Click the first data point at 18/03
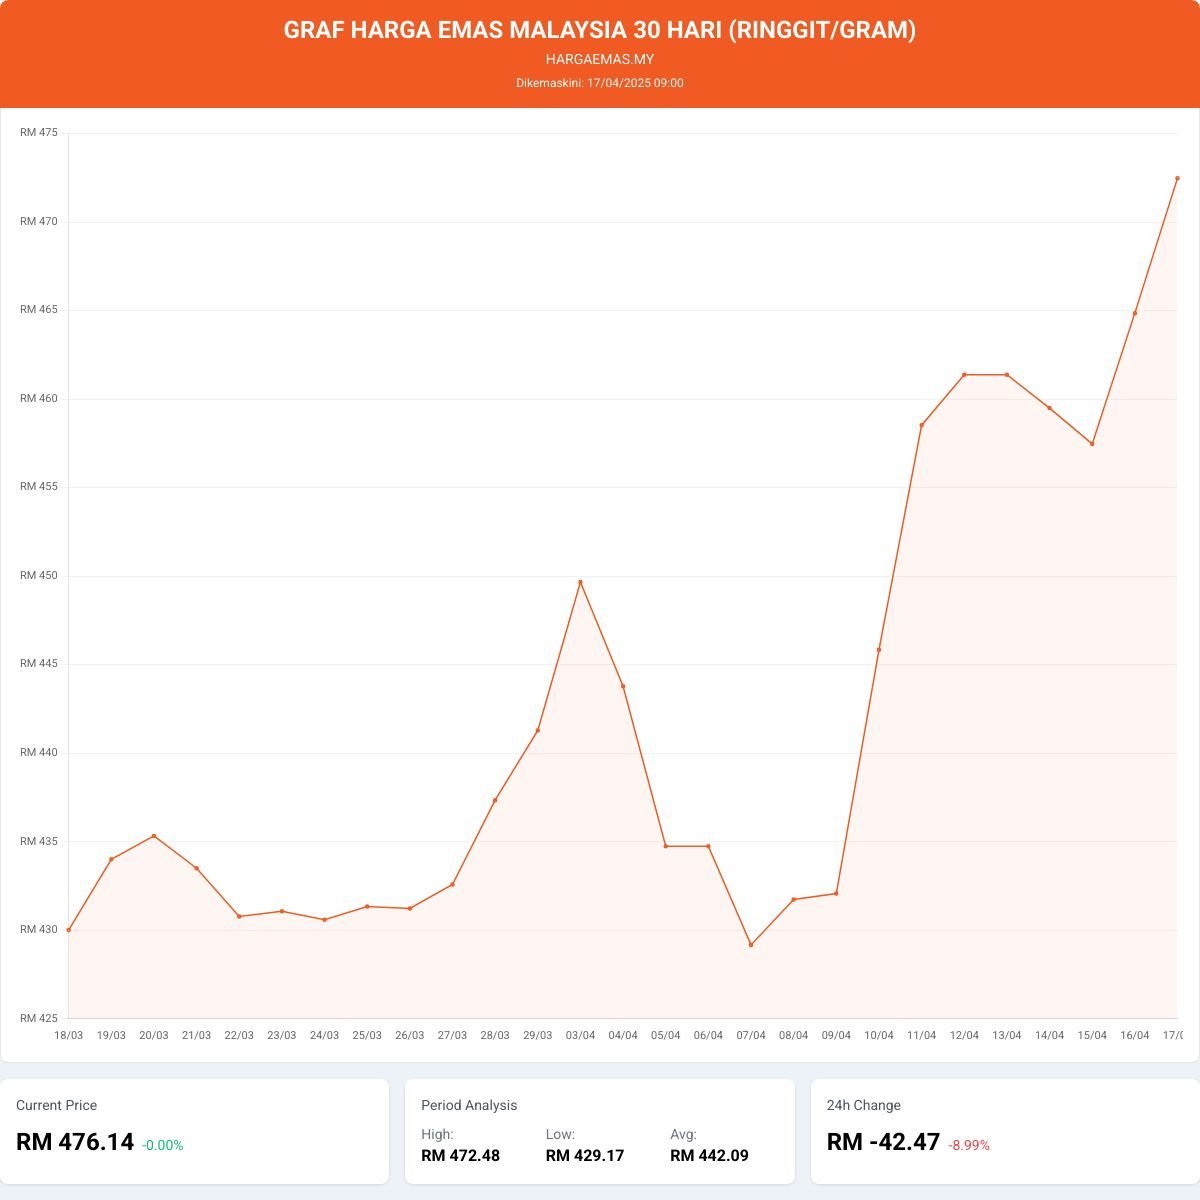The image size is (1200, 1200). point(69,930)
